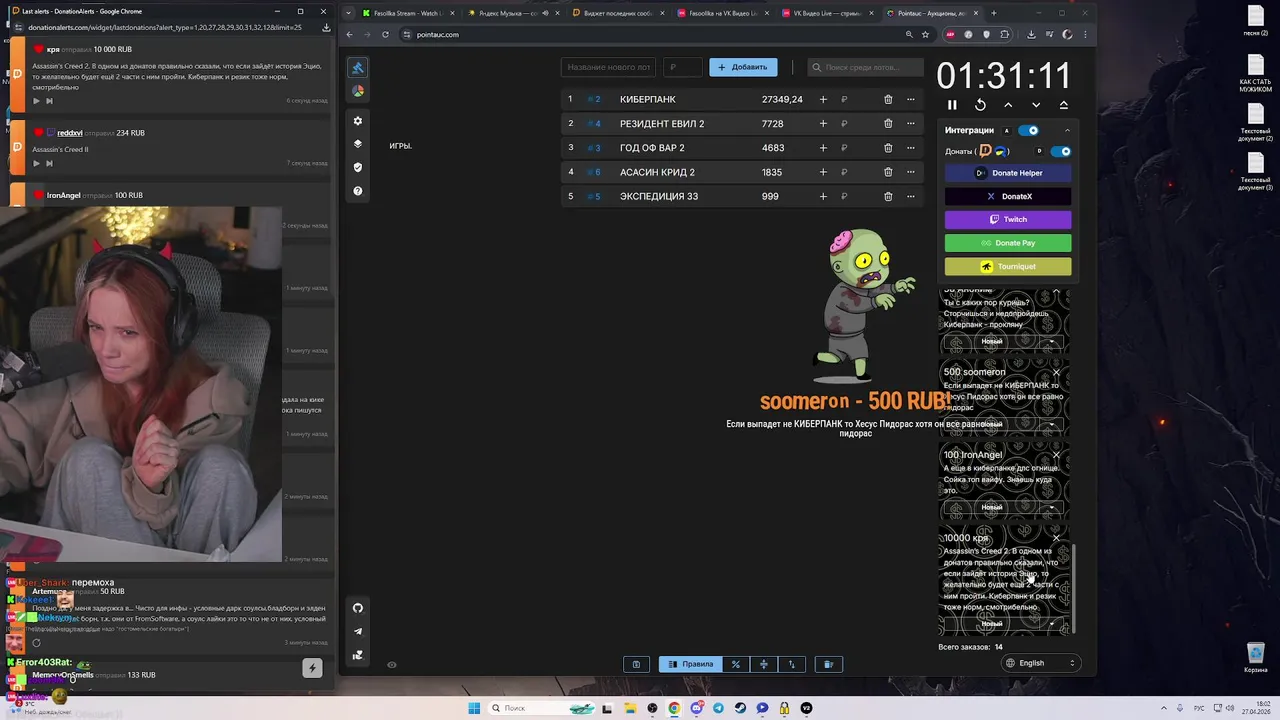Reset the auction timer
Image resolution: width=1280 pixels, height=720 pixels.
(x=980, y=105)
